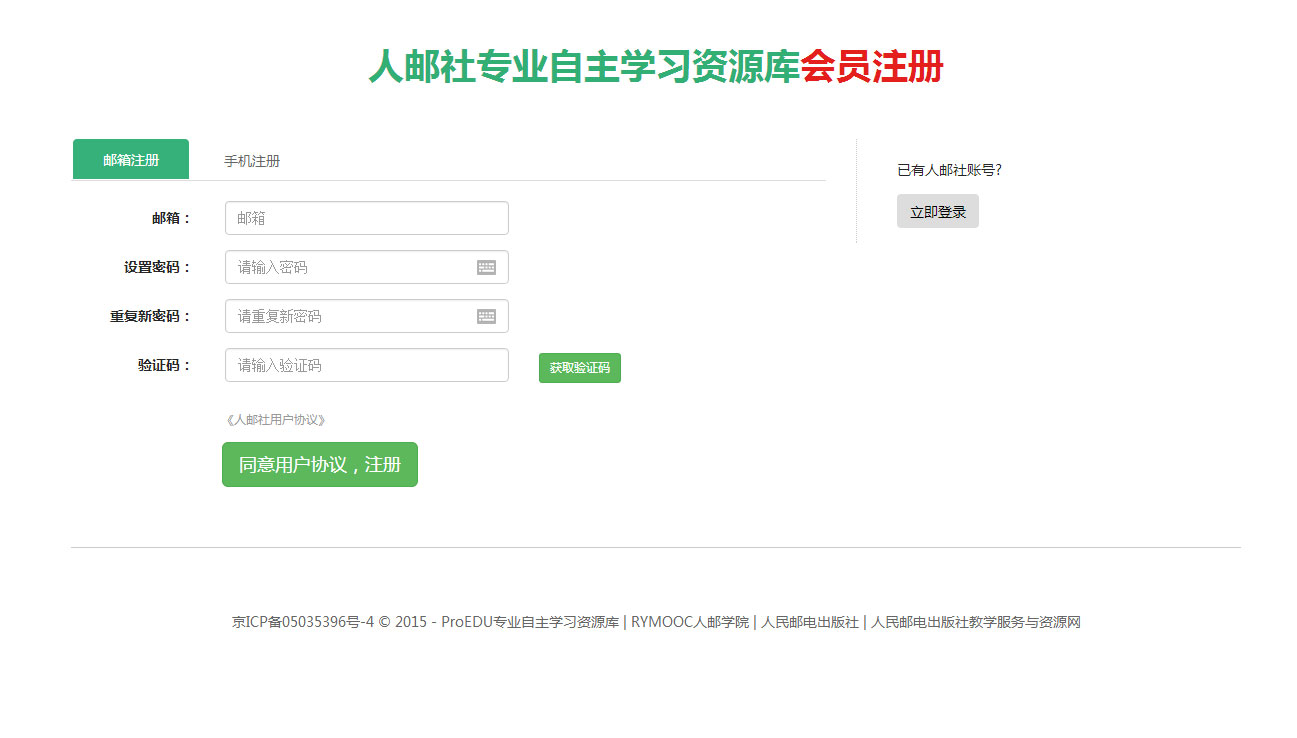Open the 人民邮电出版社教学服务与资源网 footer link
The image size is (1297, 738).
pyautogui.click(x=975, y=622)
